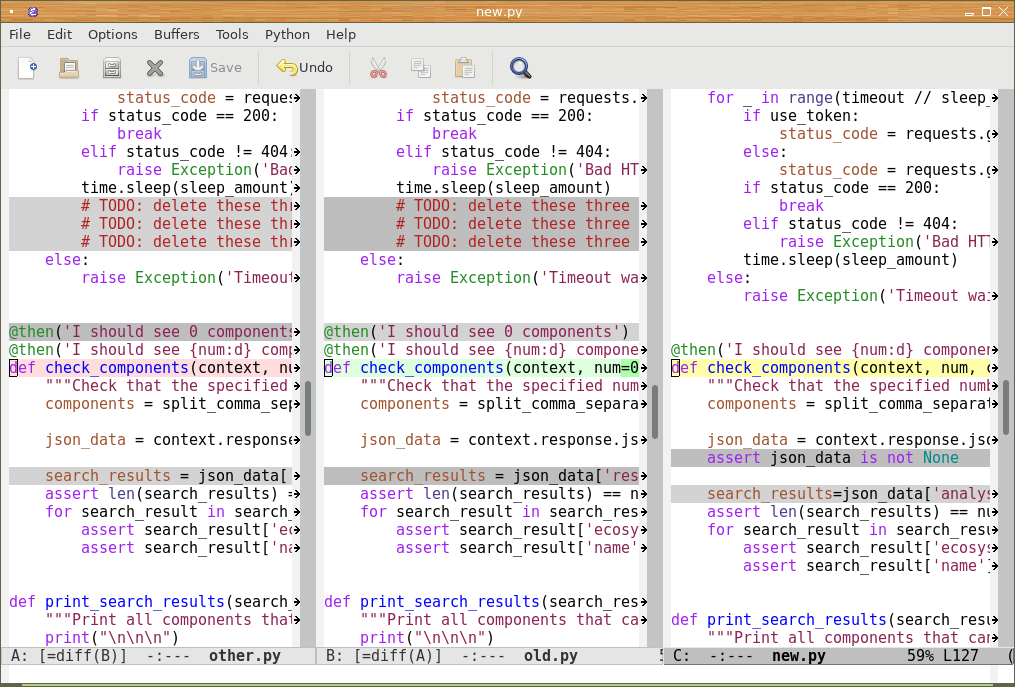
Task: Click the old.py buffer name in mode line
Action: (x=550, y=657)
